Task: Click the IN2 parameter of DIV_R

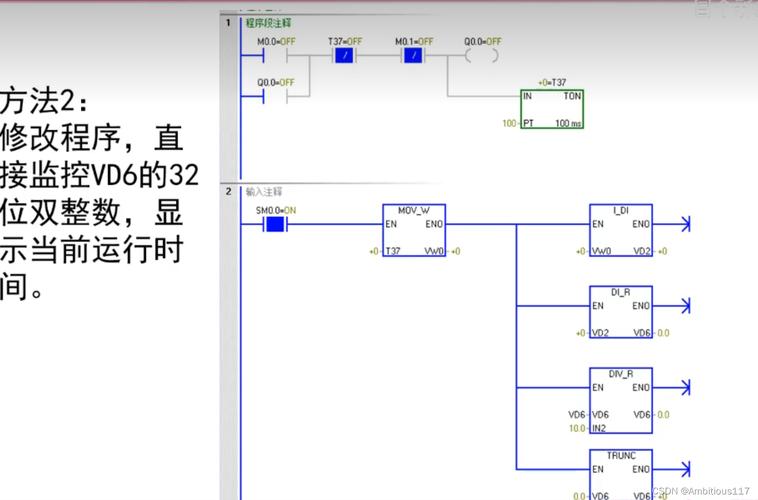Action: coord(599,428)
